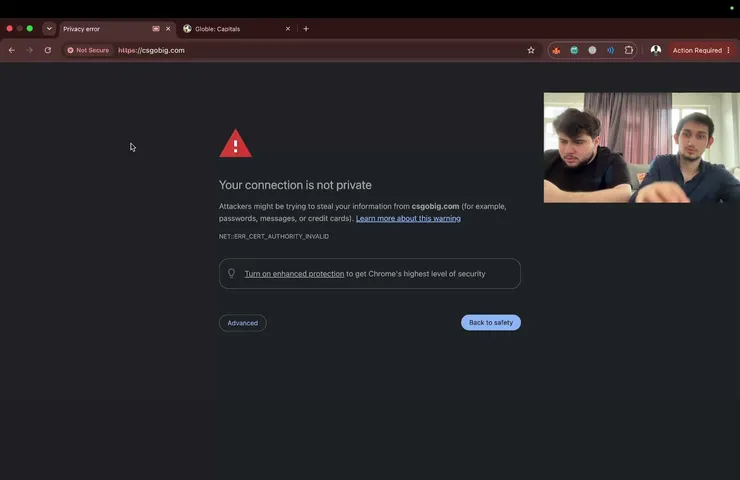The height and width of the screenshot is (480, 740).
Task: Open the orange extension icon in toolbar
Action: (x=556, y=50)
